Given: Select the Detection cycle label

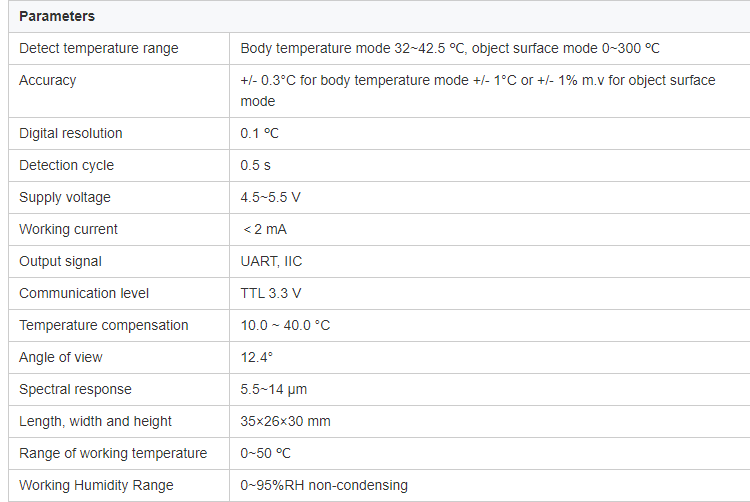Looking at the screenshot, I should pos(66,165).
